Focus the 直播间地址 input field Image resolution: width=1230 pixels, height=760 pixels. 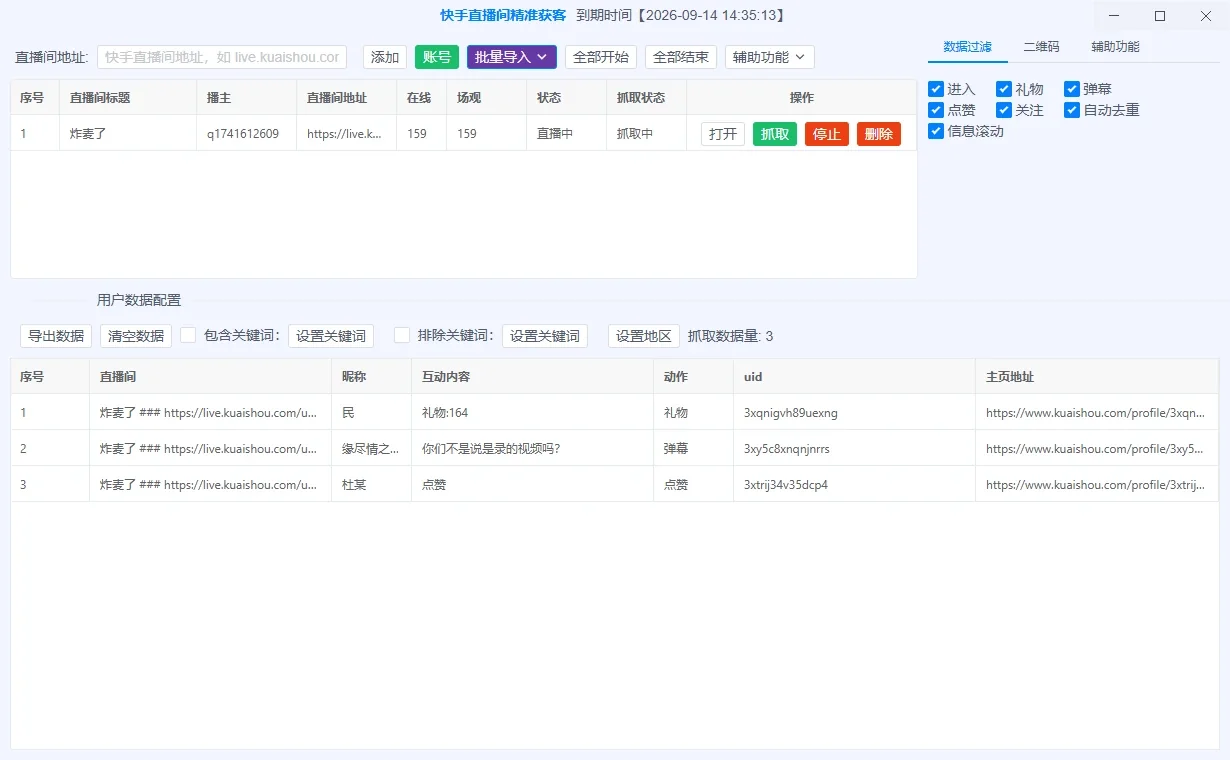click(x=222, y=57)
